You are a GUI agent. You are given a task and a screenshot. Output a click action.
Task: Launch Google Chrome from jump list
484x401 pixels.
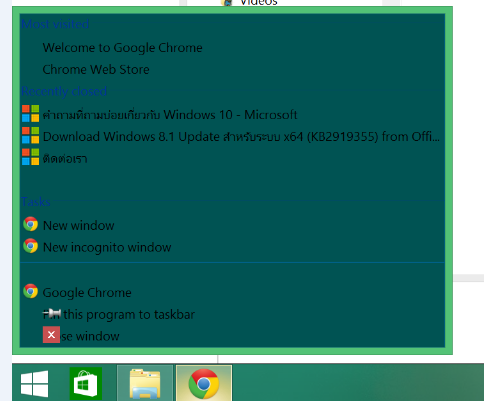point(232,293)
